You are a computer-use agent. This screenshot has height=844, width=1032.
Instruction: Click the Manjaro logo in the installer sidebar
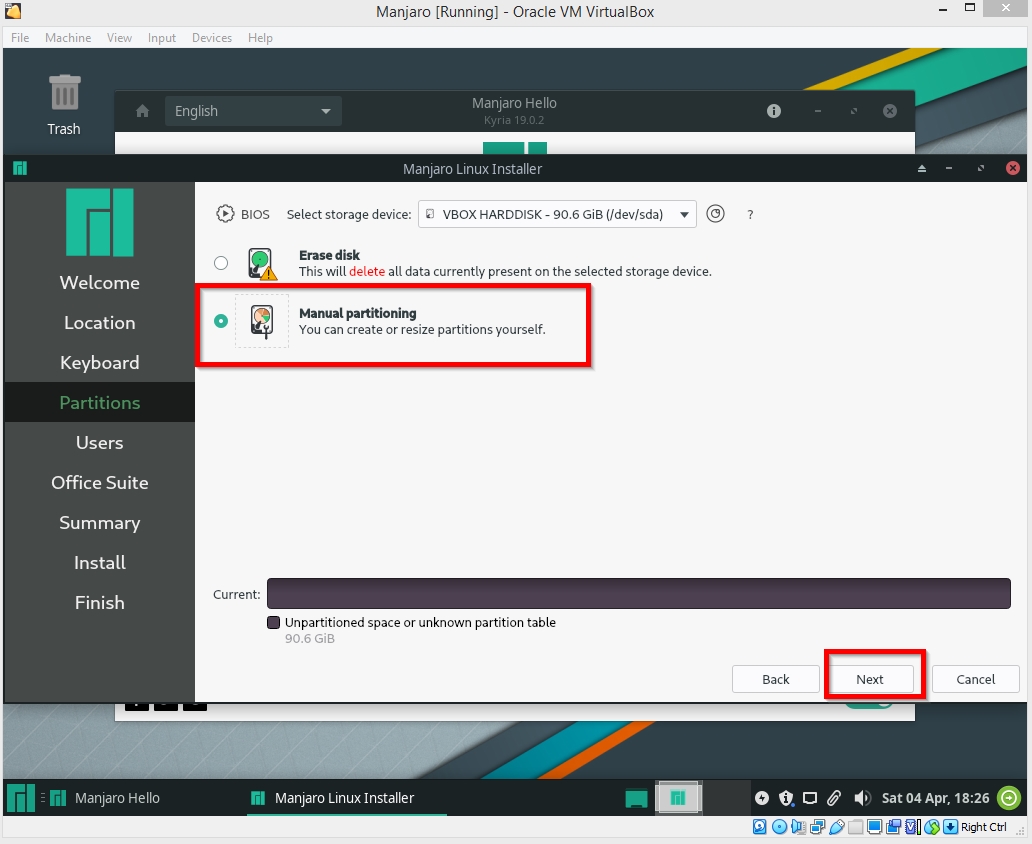point(100,222)
